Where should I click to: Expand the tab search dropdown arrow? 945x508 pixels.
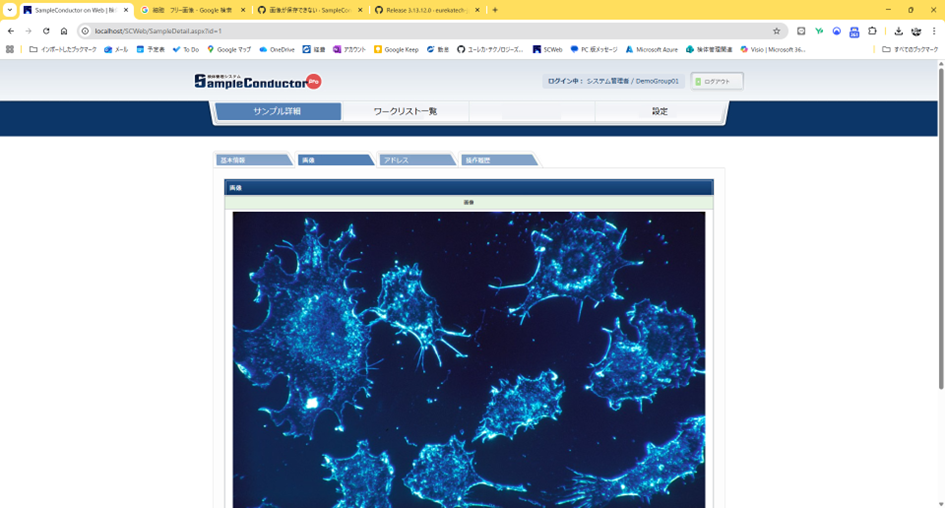[9, 10]
